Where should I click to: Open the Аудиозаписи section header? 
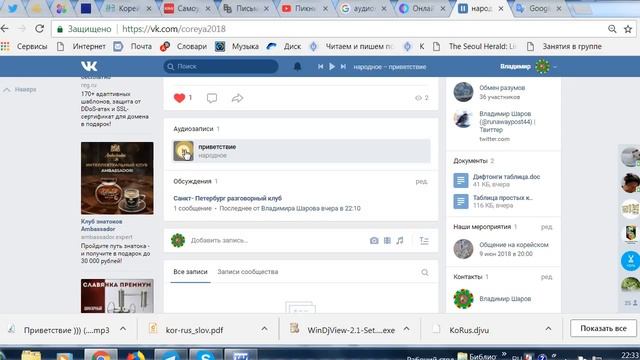pos(193,129)
